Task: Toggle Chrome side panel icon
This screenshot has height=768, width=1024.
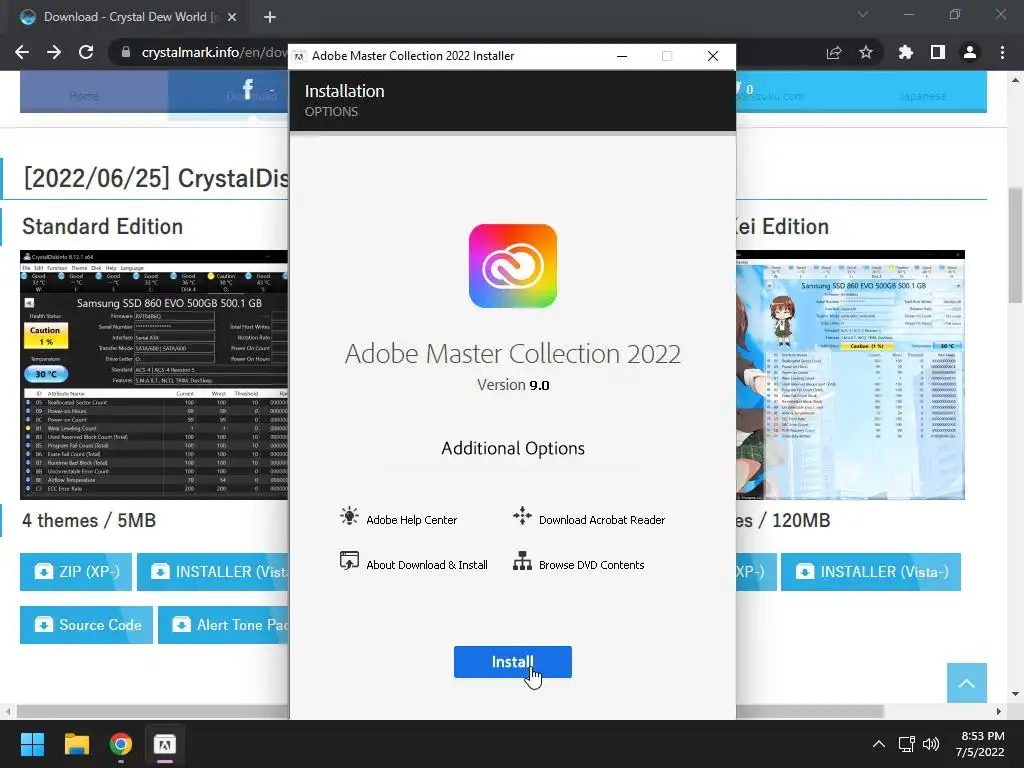Action: pyautogui.click(x=938, y=52)
